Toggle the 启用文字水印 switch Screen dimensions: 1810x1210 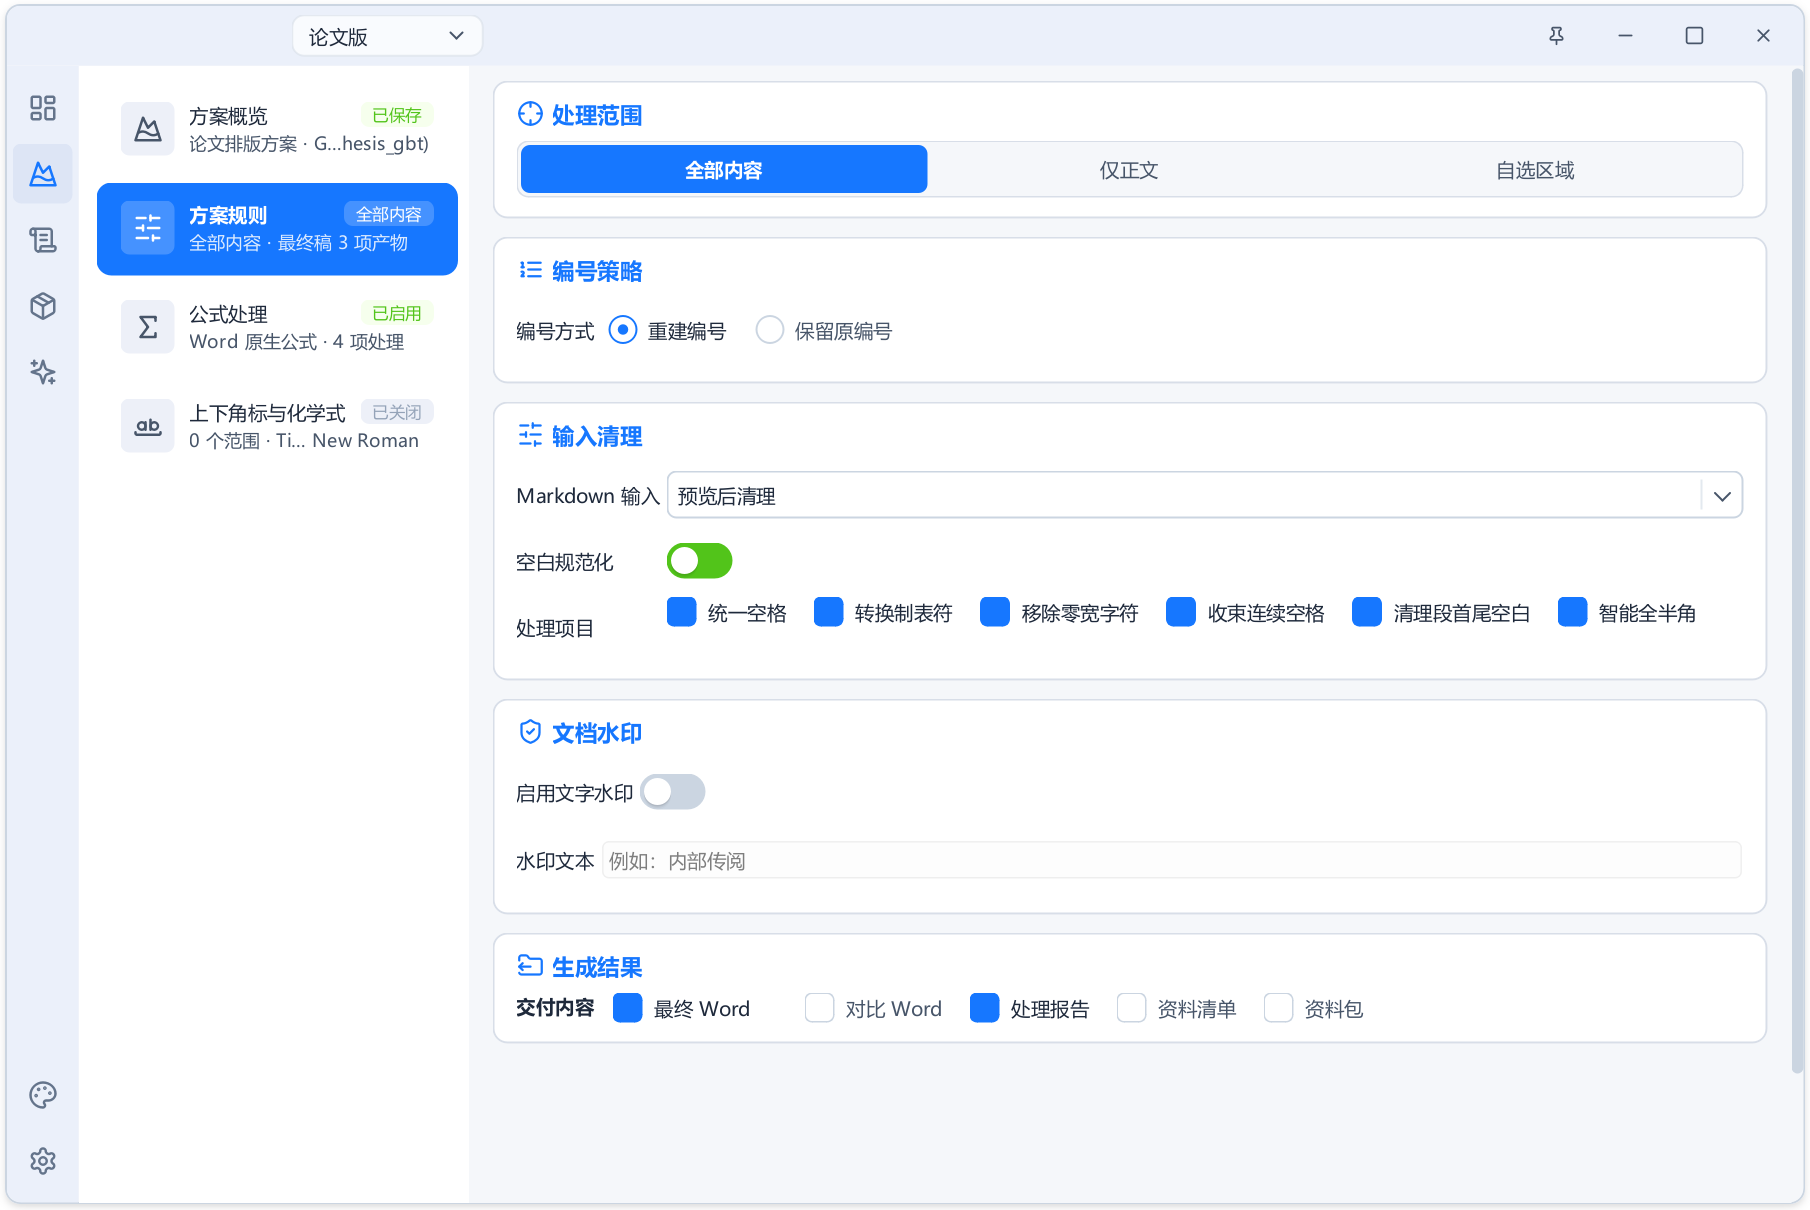click(x=673, y=792)
